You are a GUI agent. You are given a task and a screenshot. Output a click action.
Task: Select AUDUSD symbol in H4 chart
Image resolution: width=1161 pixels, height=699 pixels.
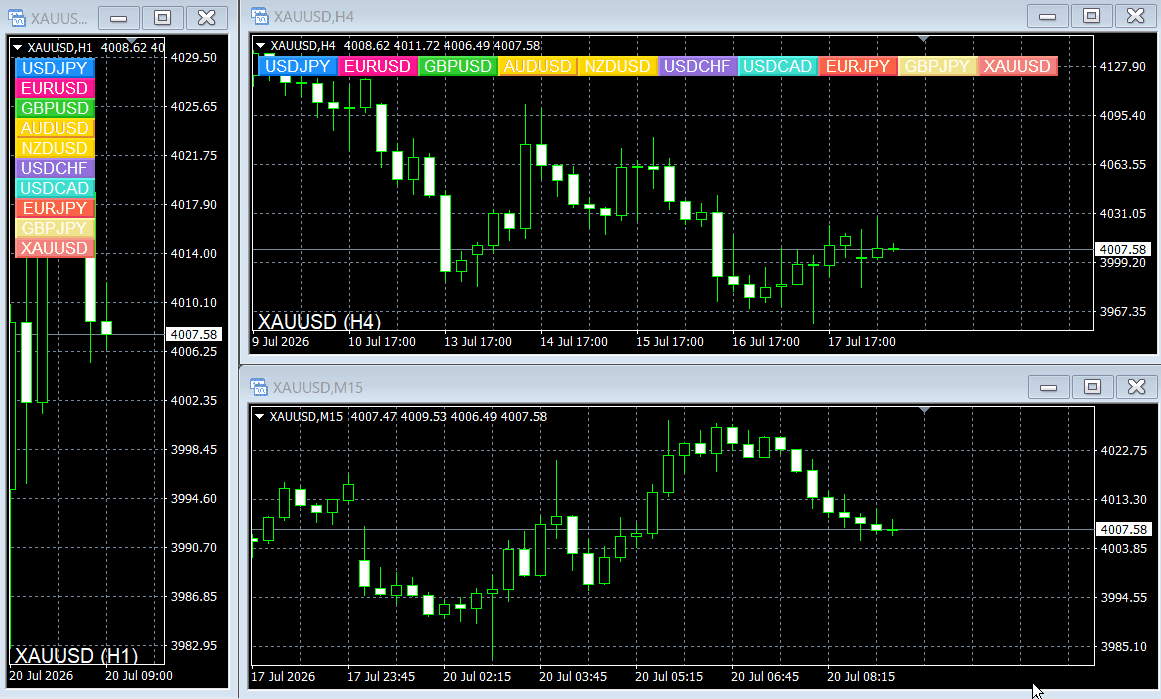(x=538, y=66)
